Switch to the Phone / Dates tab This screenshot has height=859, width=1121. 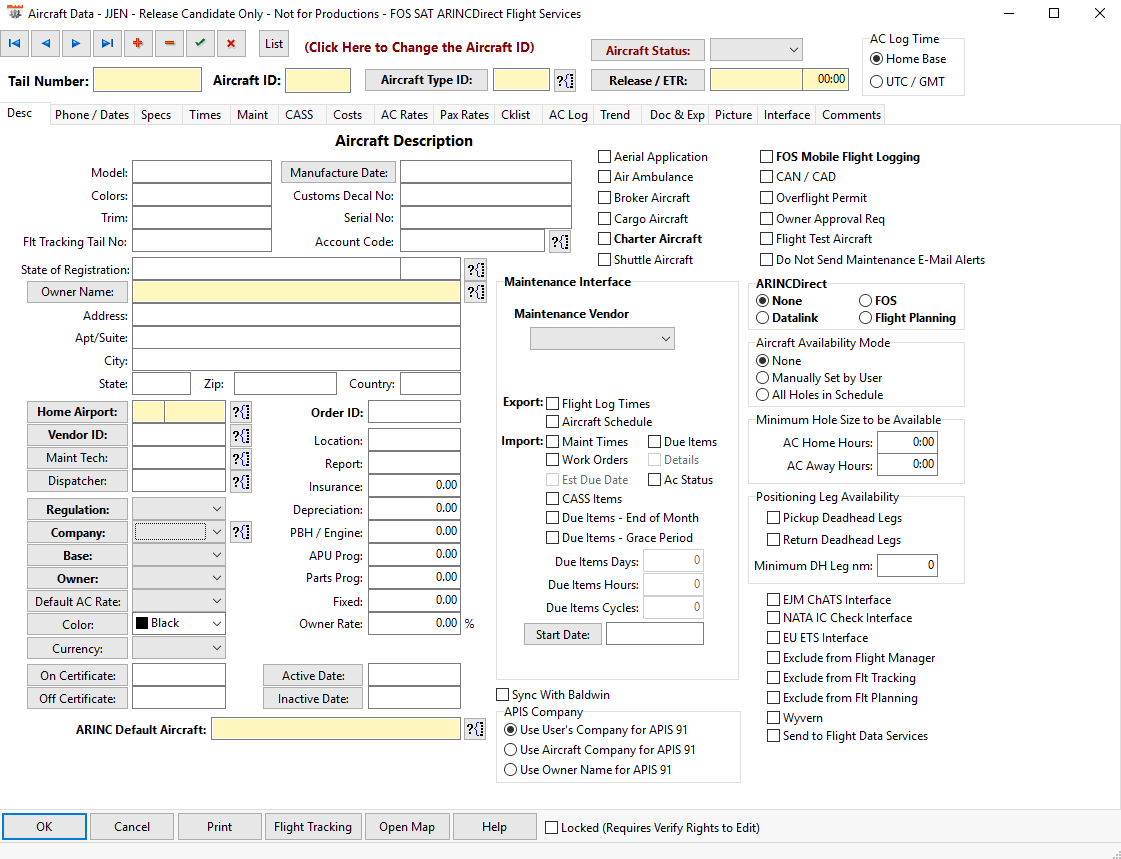pos(92,115)
